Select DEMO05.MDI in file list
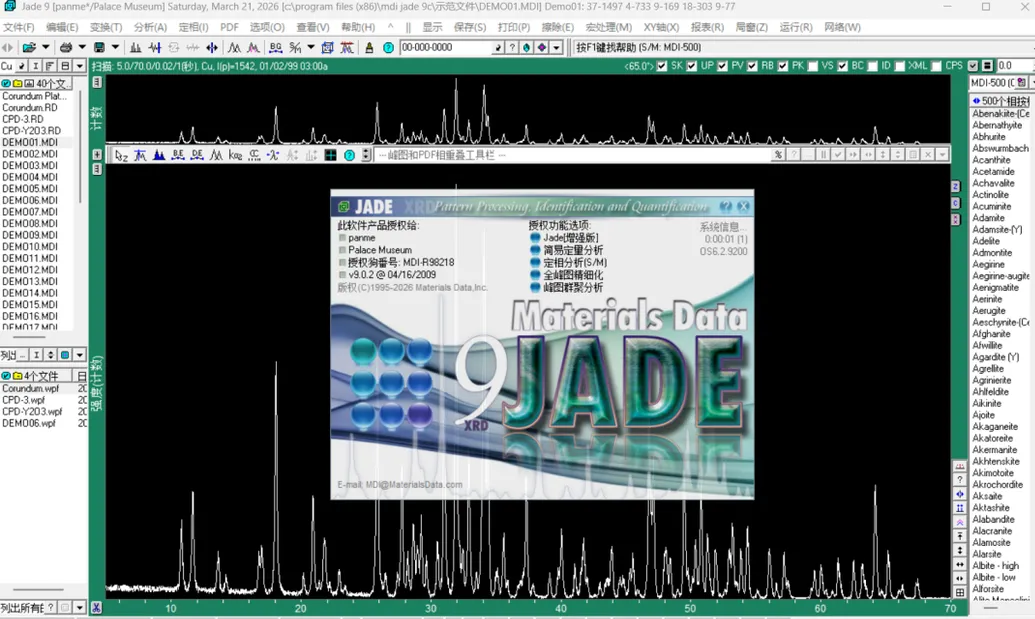The height and width of the screenshot is (619, 1035). [30, 189]
